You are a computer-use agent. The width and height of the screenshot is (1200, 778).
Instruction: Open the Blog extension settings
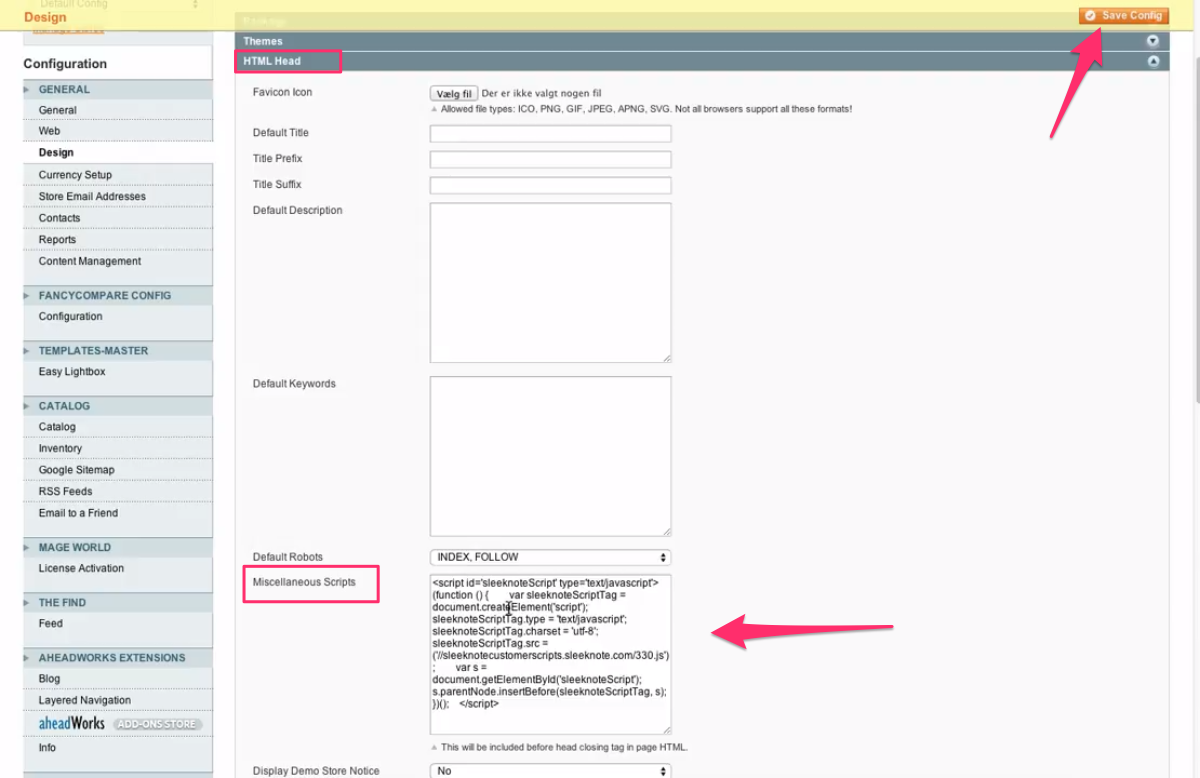pos(50,679)
